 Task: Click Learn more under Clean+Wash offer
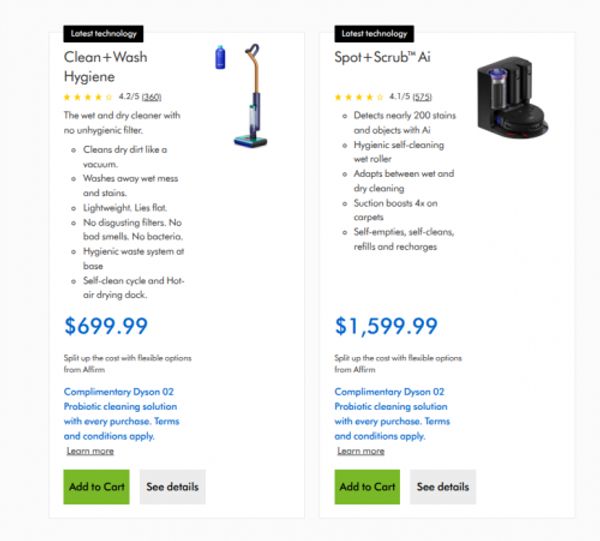click(x=90, y=451)
